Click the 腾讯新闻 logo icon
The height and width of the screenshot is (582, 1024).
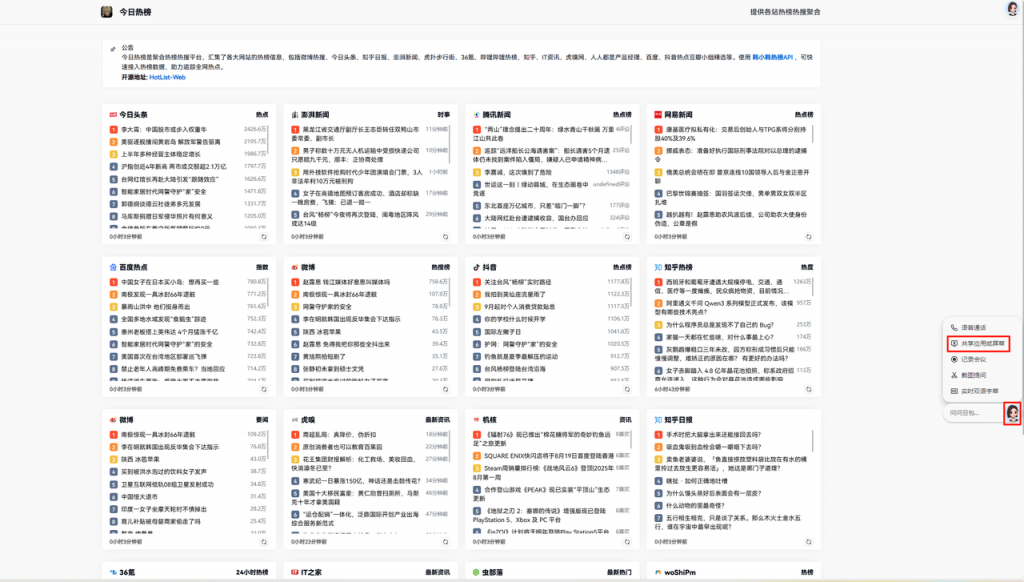click(x=476, y=115)
